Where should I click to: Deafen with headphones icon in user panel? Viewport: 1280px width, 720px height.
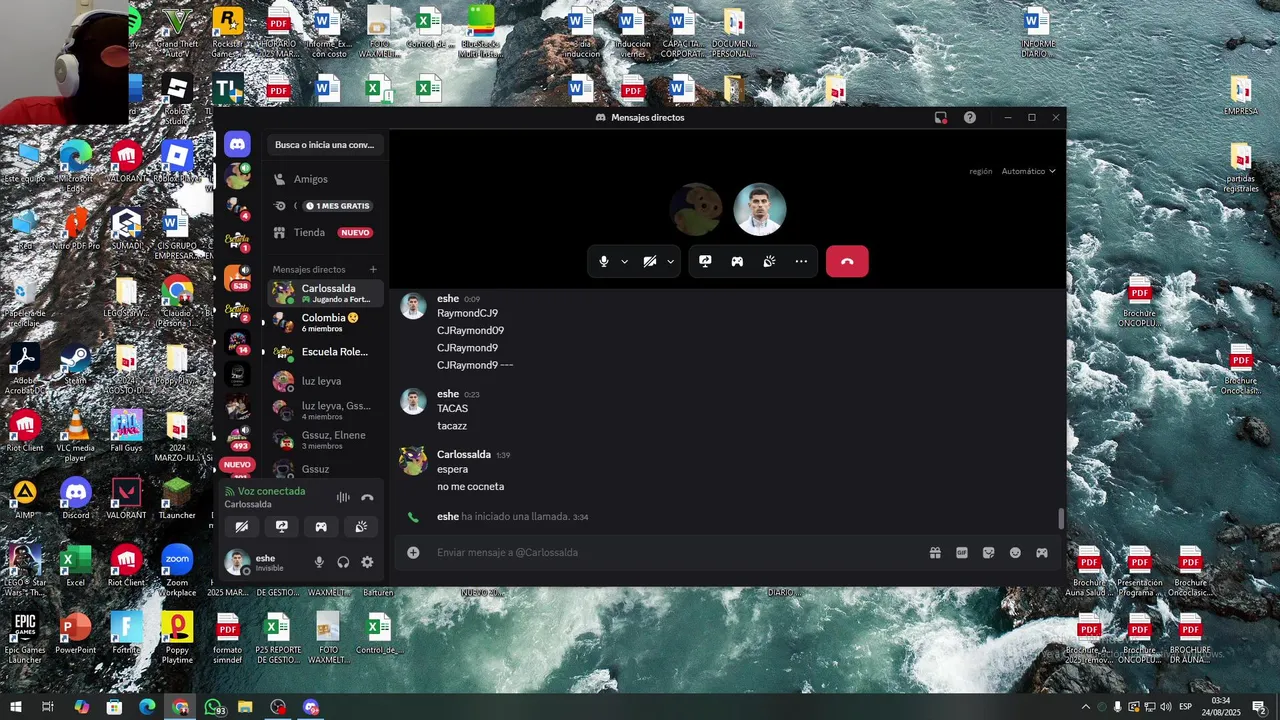point(343,562)
